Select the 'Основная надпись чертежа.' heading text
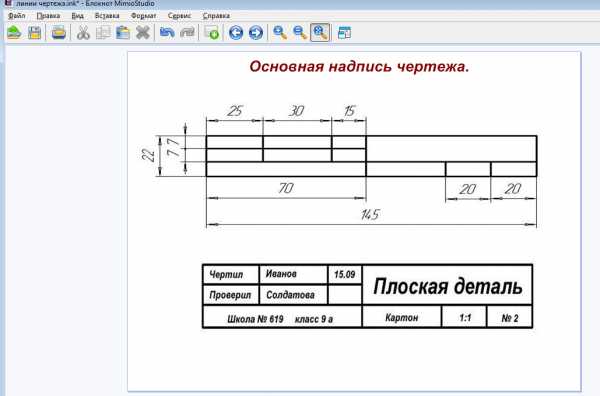The height and width of the screenshot is (396, 600). tap(359, 67)
